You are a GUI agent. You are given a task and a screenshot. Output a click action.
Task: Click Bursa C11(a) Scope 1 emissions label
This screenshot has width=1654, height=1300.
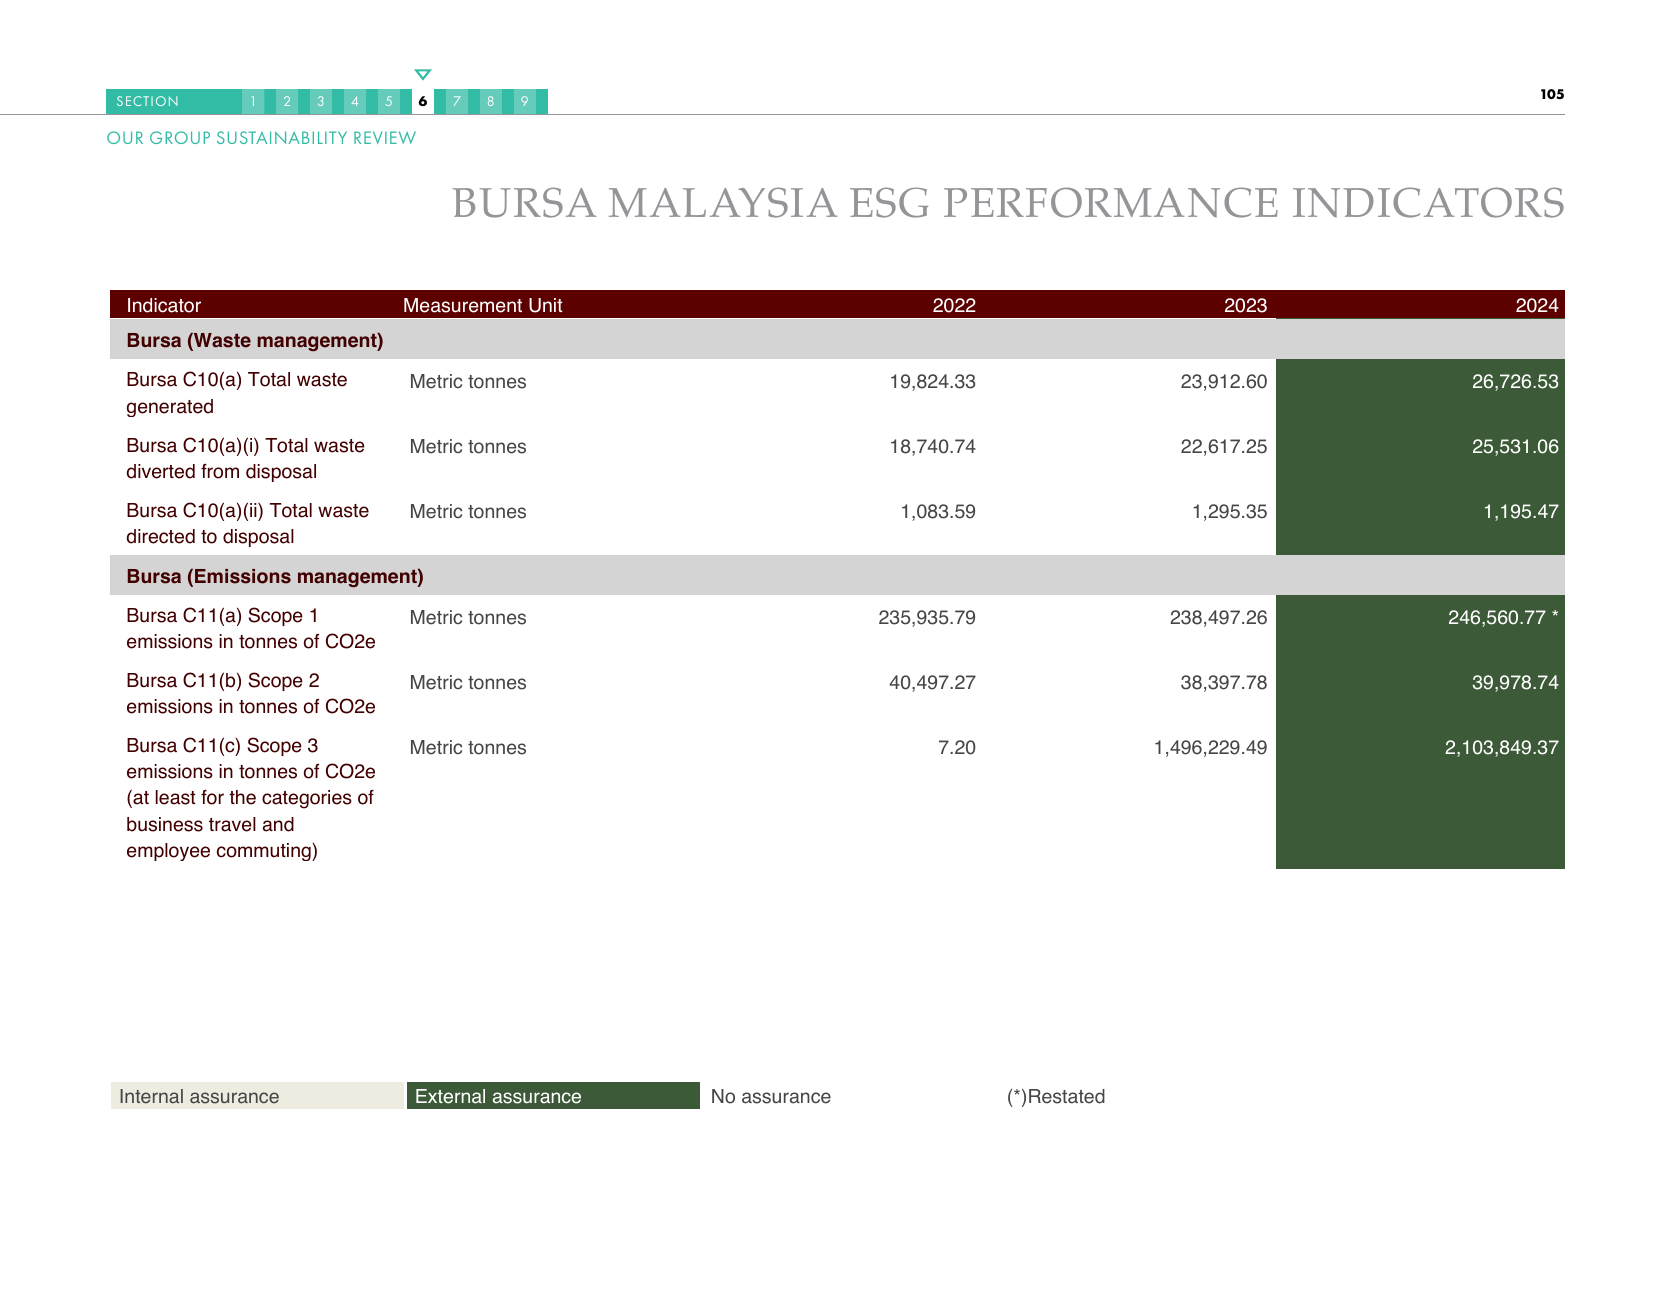pos(251,628)
